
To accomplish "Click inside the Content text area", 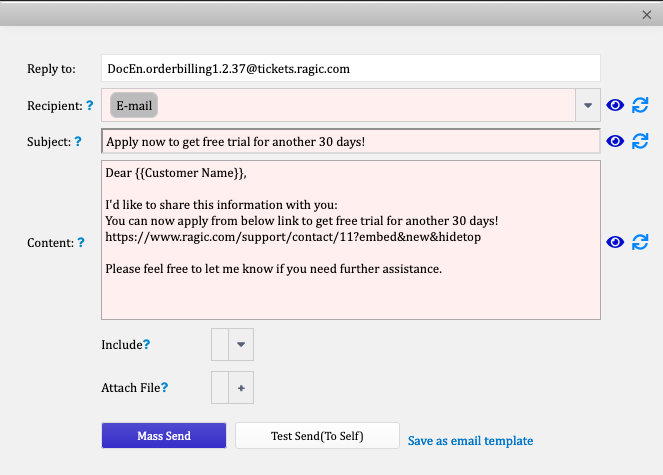I will [x=351, y=240].
